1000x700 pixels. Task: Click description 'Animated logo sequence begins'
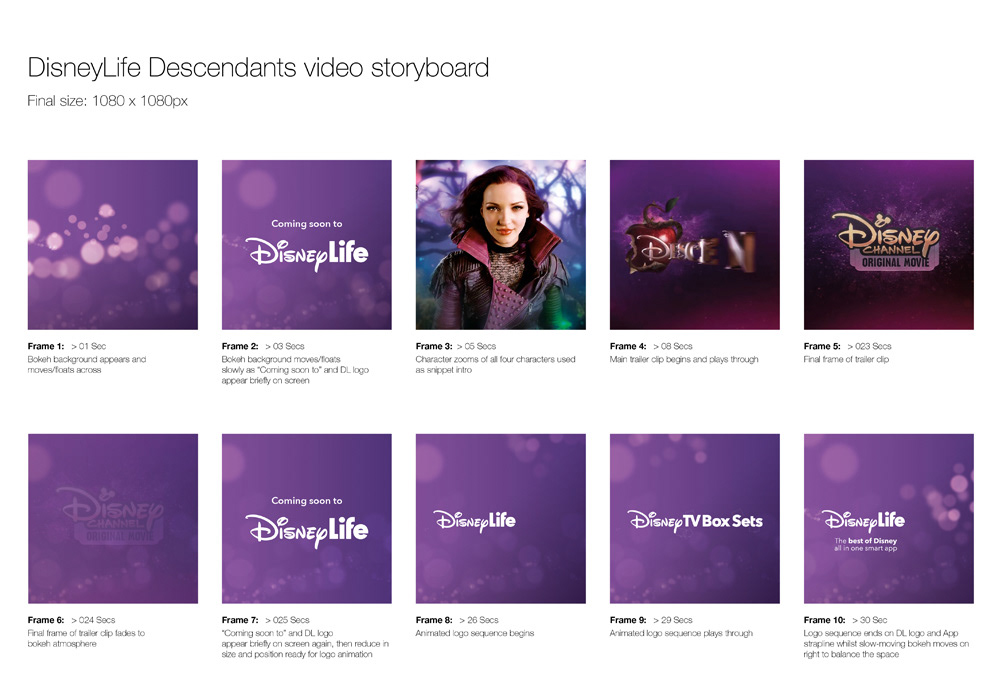[x=474, y=633]
